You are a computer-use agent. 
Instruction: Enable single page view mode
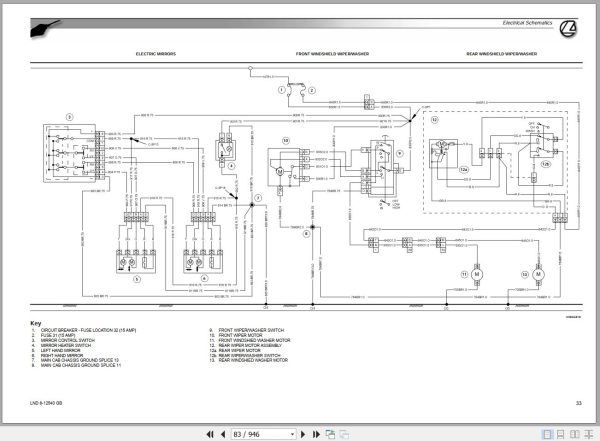pos(548,434)
